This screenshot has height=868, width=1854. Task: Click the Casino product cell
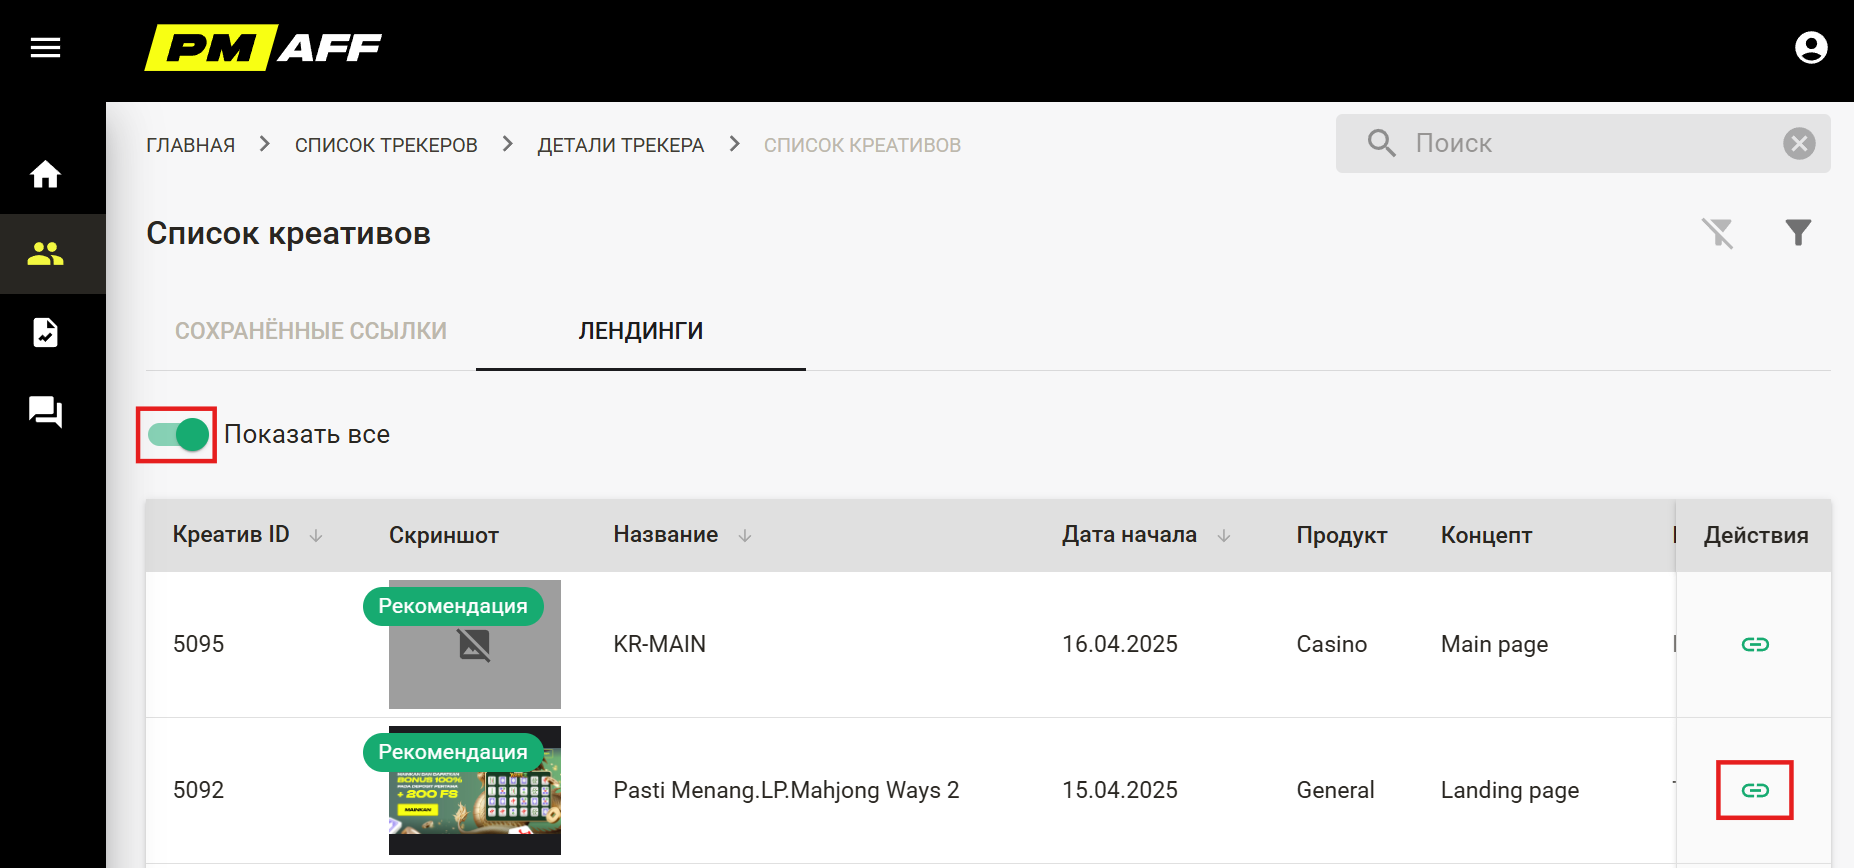[x=1331, y=644]
